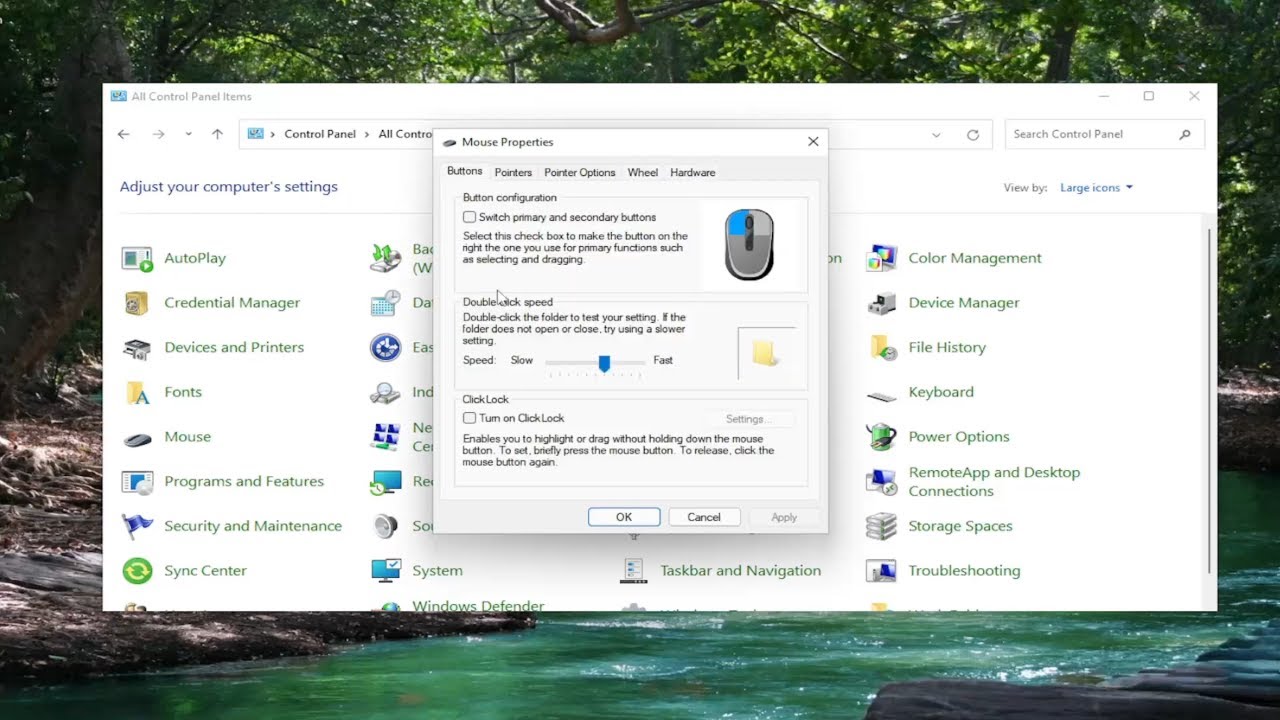Open the Device Manager icon
This screenshot has height=720, width=1280.
point(881,303)
